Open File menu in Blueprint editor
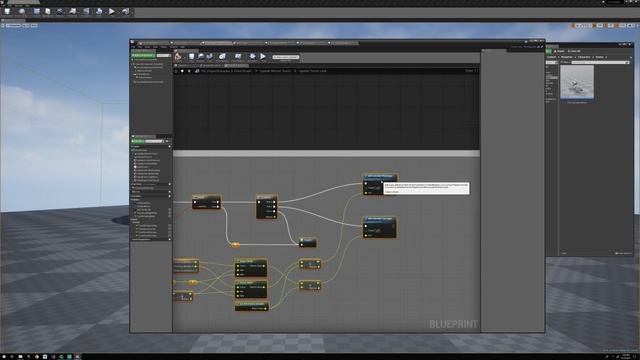This screenshot has height=360, width=640. (133, 47)
